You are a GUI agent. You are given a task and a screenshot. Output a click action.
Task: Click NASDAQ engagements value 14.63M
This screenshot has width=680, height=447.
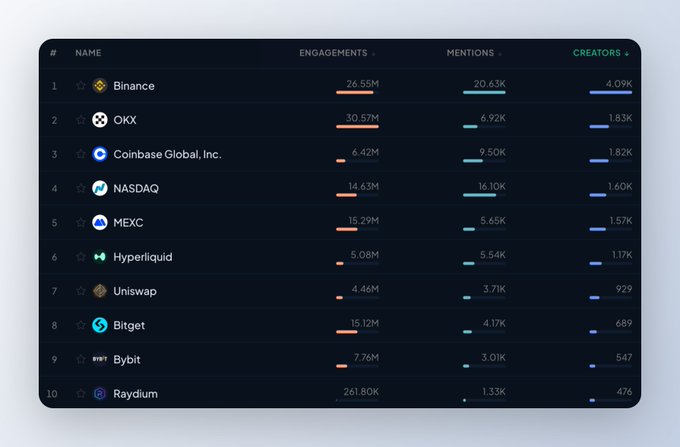tap(363, 186)
